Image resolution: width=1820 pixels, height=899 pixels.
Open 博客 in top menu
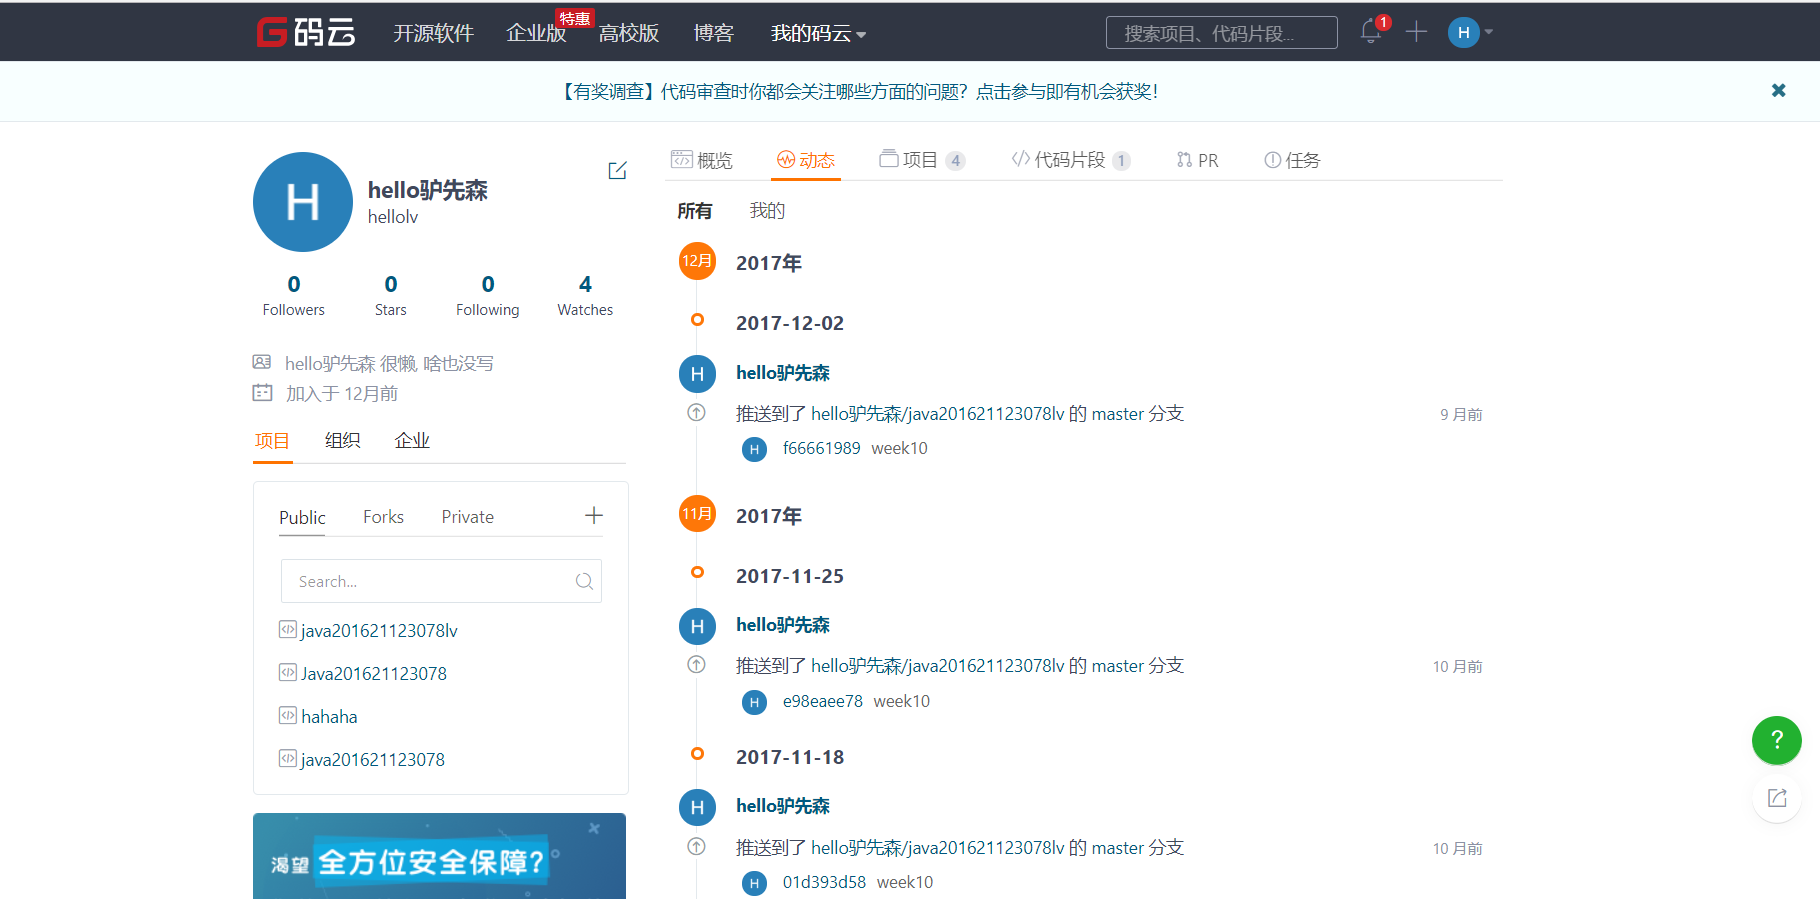[x=713, y=33]
